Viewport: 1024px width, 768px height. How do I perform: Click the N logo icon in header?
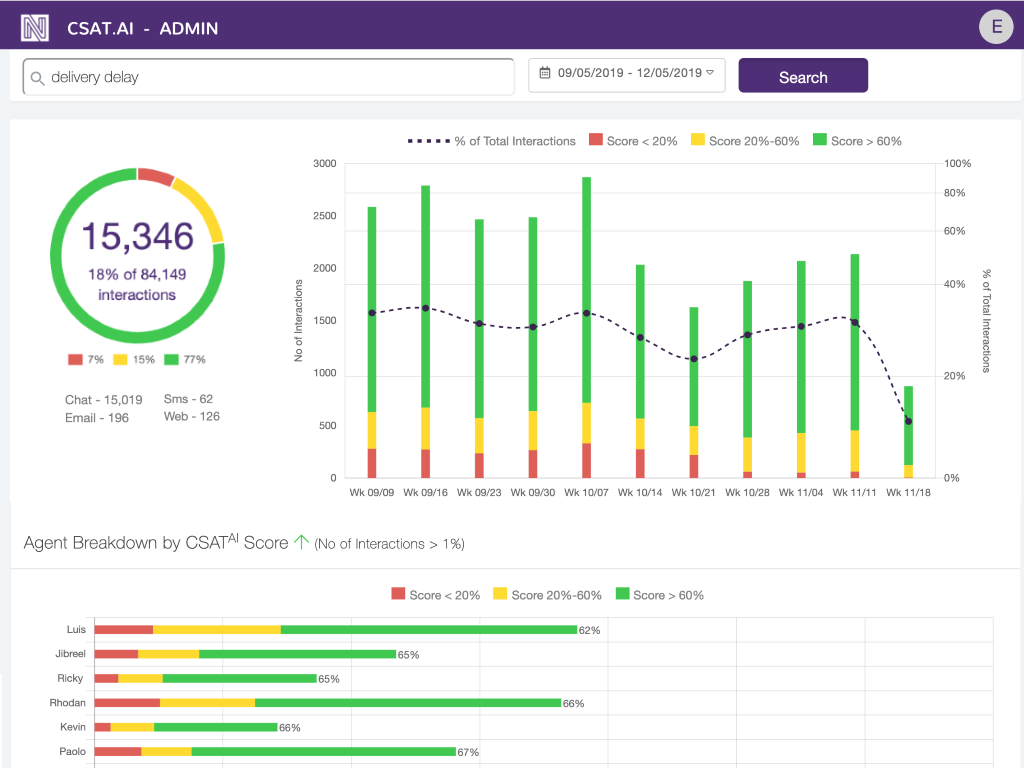click(x=35, y=27)
